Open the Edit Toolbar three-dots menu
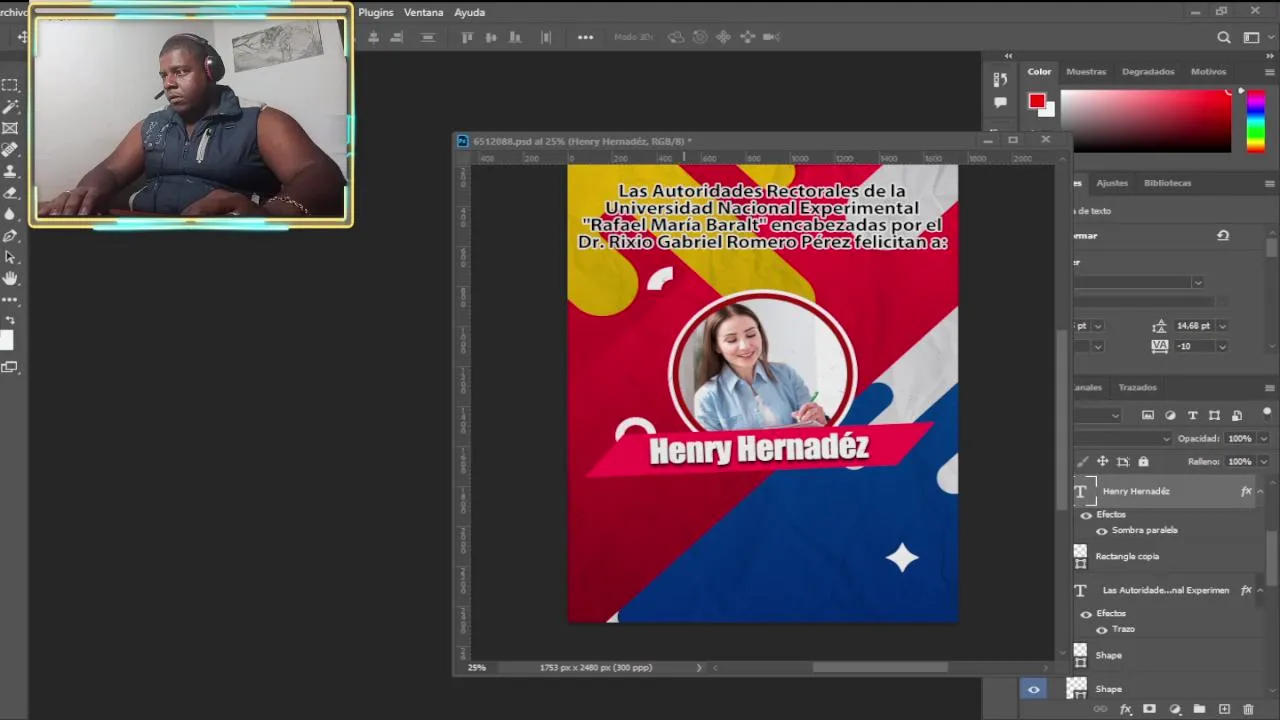 point(10,300)
